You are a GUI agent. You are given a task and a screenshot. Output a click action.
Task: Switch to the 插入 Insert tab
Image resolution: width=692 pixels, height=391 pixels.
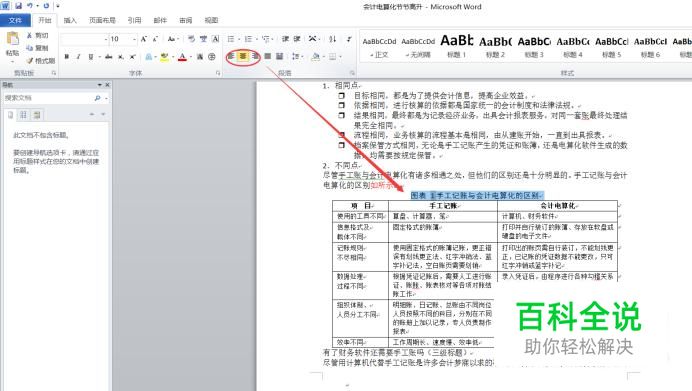click(70, 20)
